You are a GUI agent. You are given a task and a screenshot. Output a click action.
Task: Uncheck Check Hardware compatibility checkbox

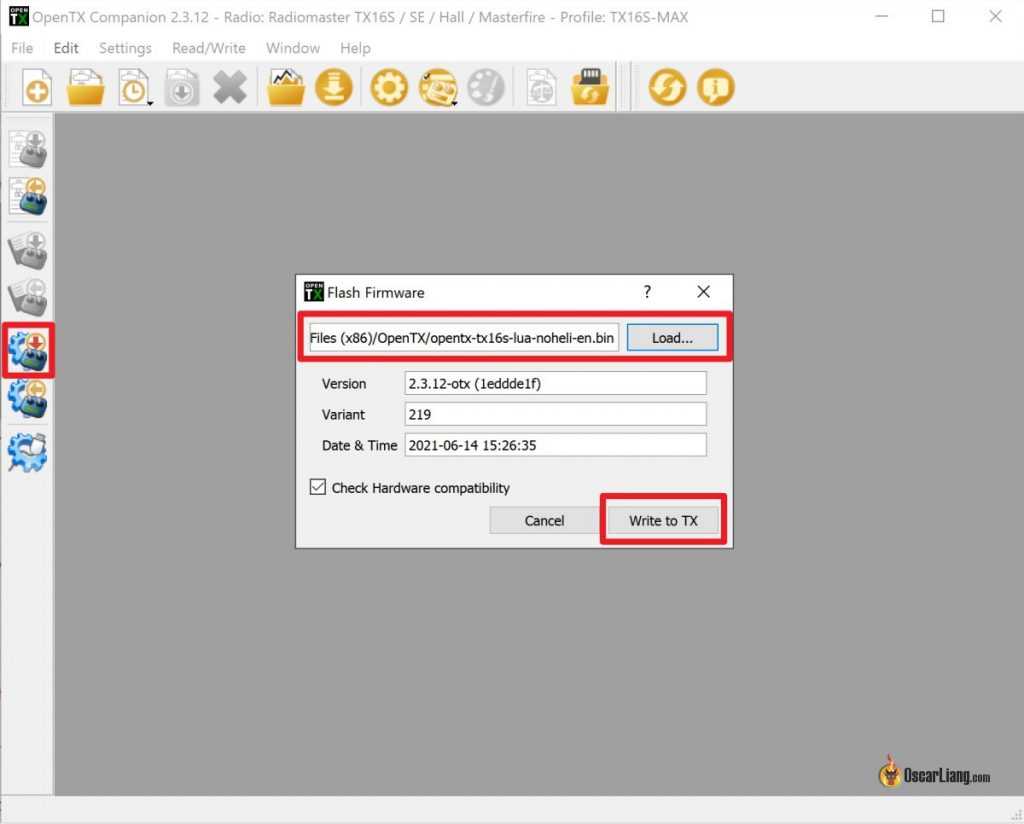click(318, 488)
